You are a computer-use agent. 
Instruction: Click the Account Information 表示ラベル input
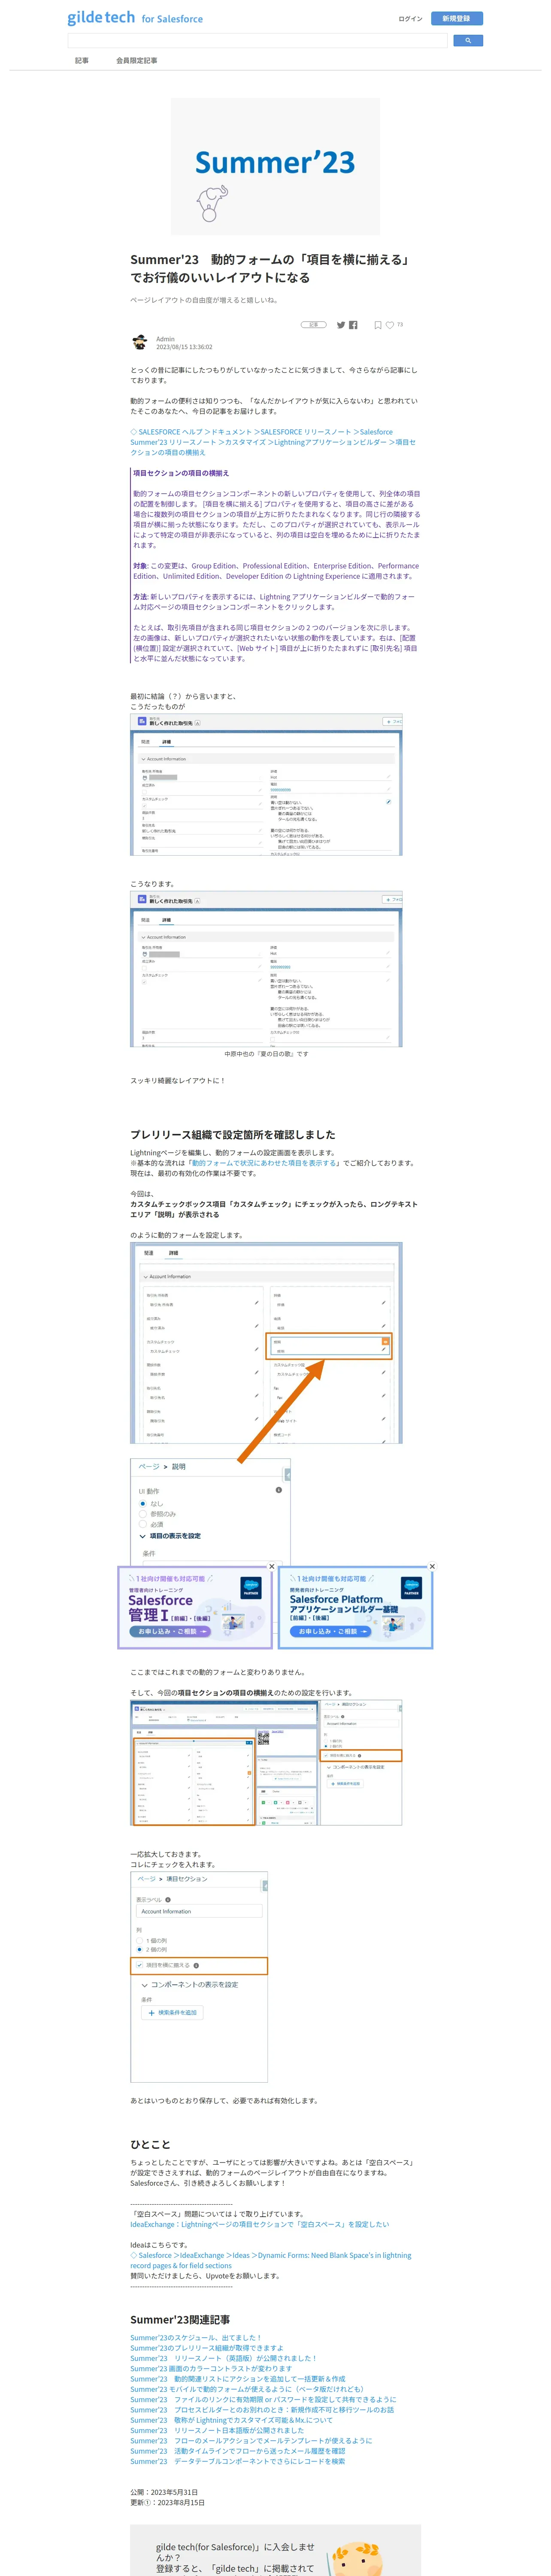pos(199,1911)
